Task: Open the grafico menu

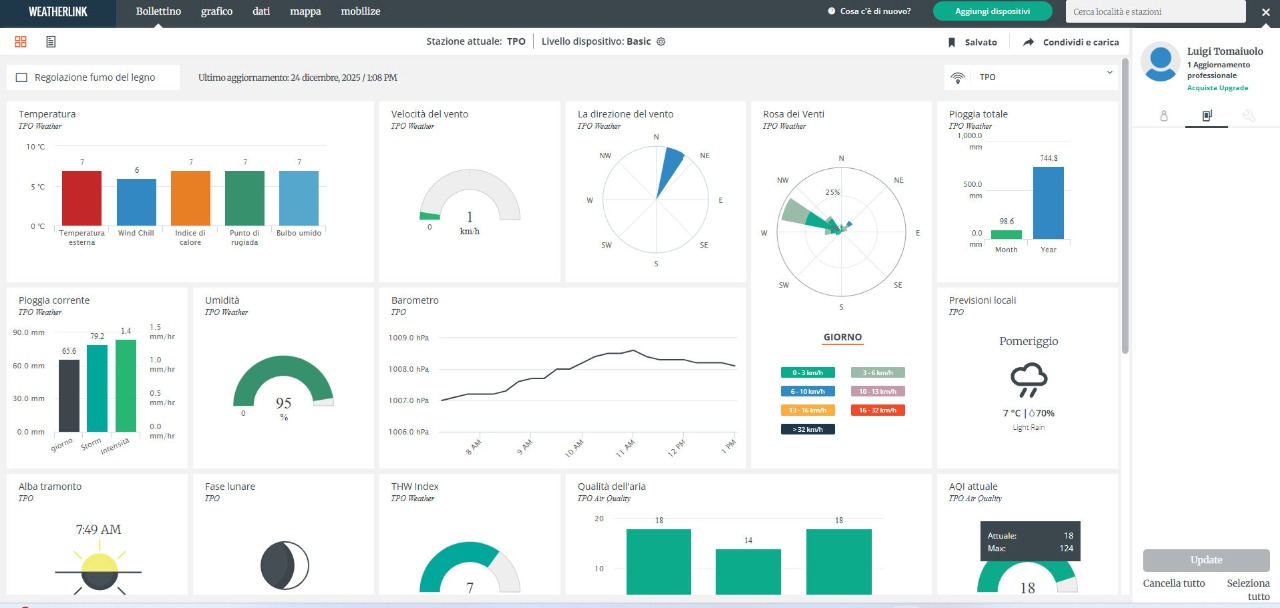Action: coord(216,11)
